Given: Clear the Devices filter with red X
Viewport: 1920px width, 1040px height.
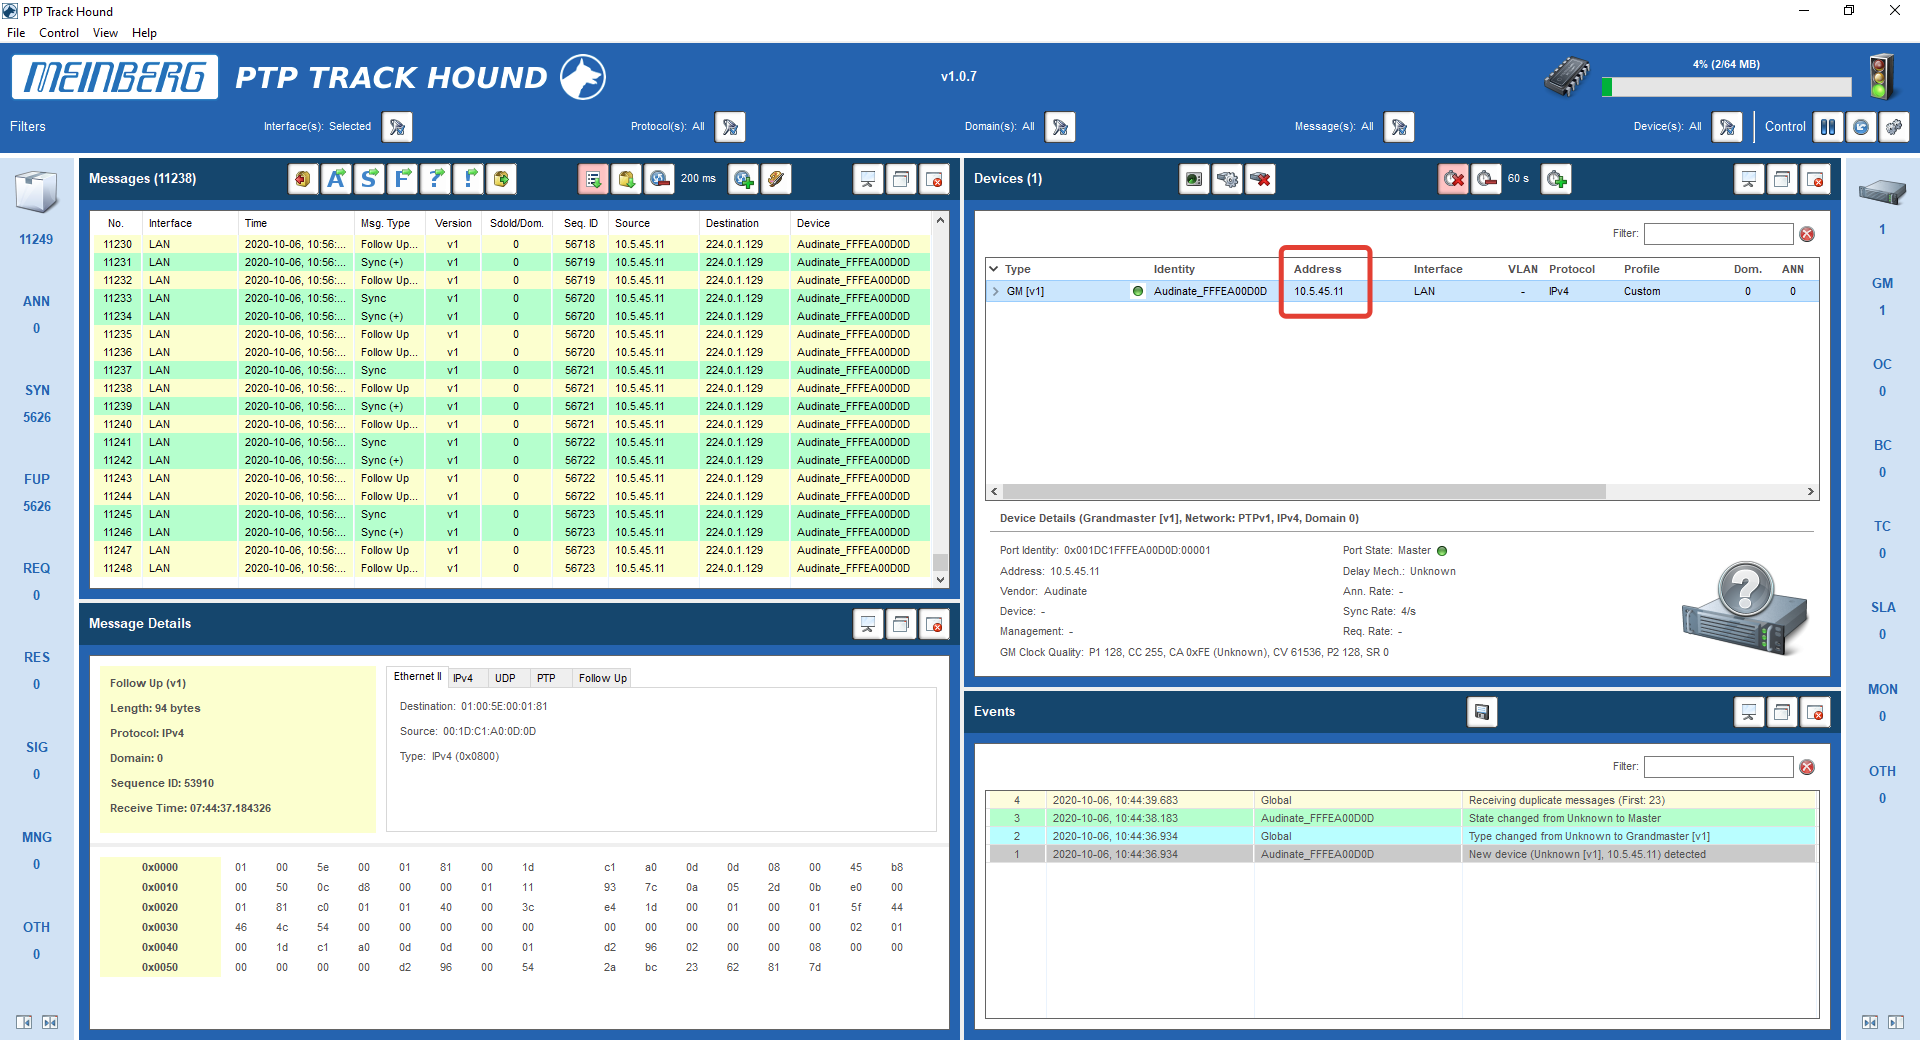Looking at the screenshot, I should 1807,234.
